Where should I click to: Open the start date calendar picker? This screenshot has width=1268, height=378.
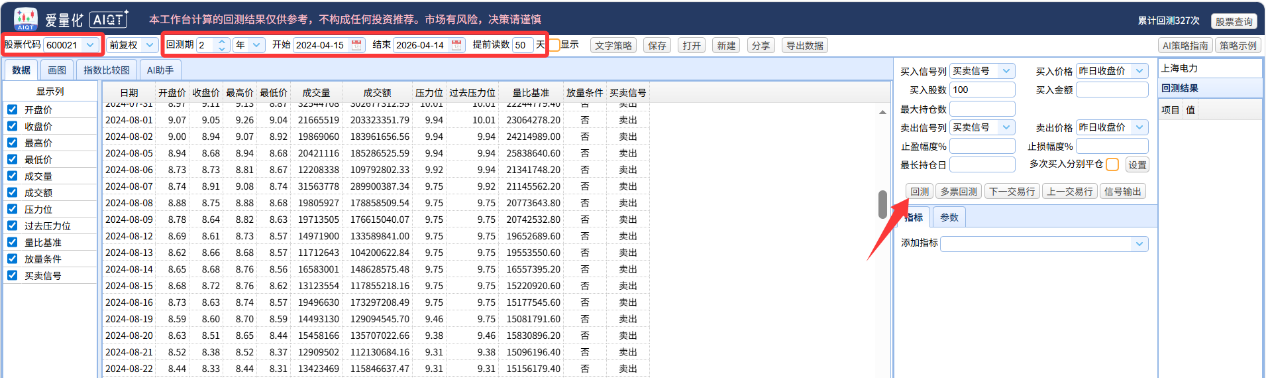coord(357,45)
